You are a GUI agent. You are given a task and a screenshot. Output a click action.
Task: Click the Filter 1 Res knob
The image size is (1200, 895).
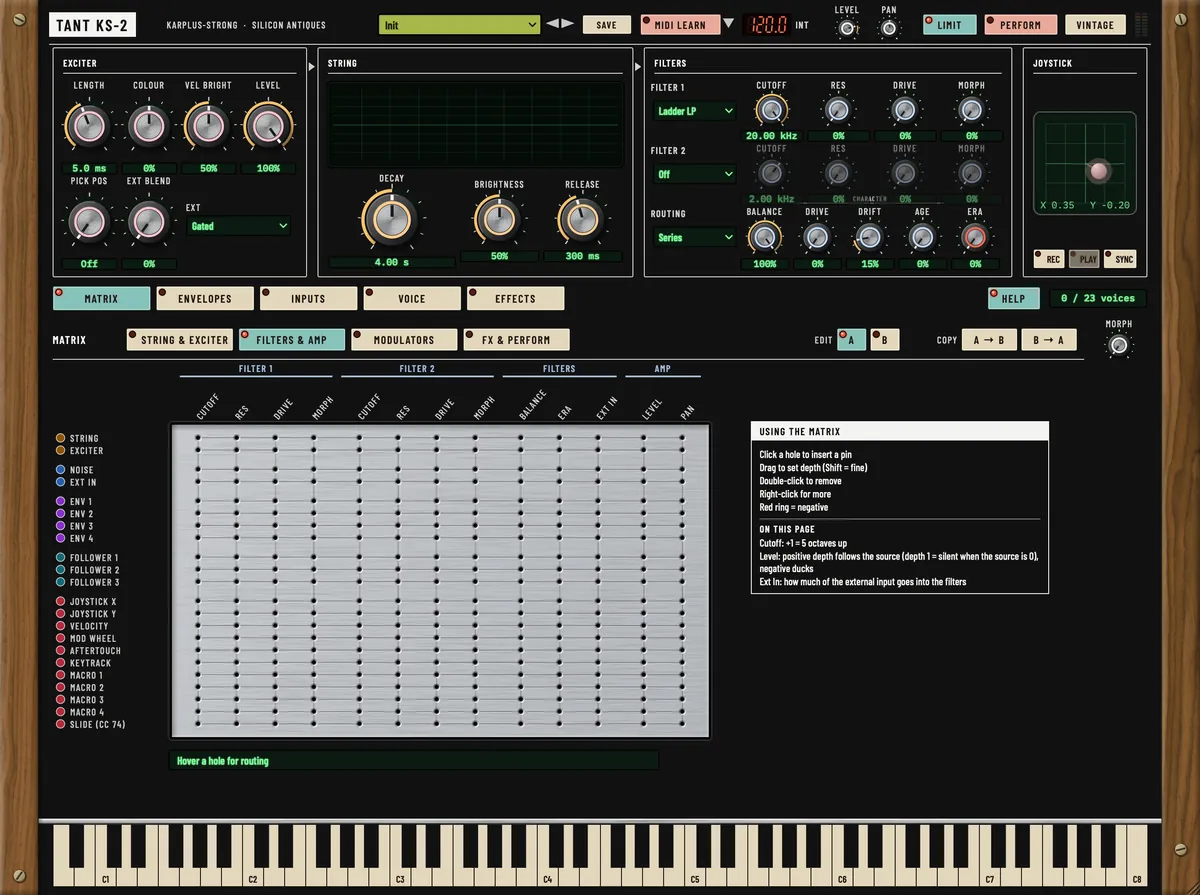(838, 111)
